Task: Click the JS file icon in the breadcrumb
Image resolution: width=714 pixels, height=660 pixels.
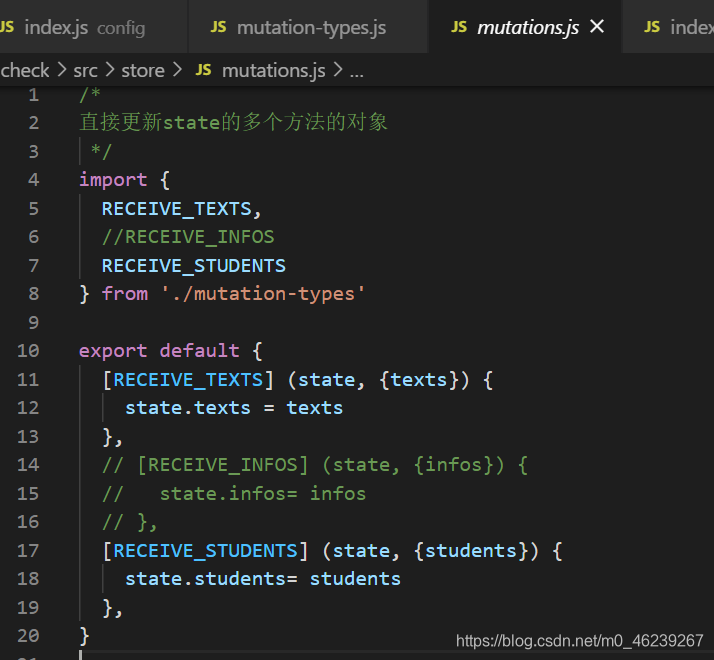Action: (x=204, y=70)
